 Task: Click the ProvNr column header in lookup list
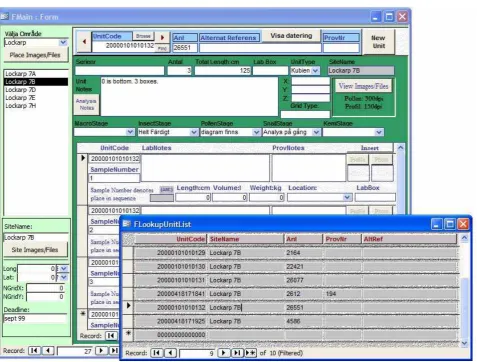[x=343, y=239]
